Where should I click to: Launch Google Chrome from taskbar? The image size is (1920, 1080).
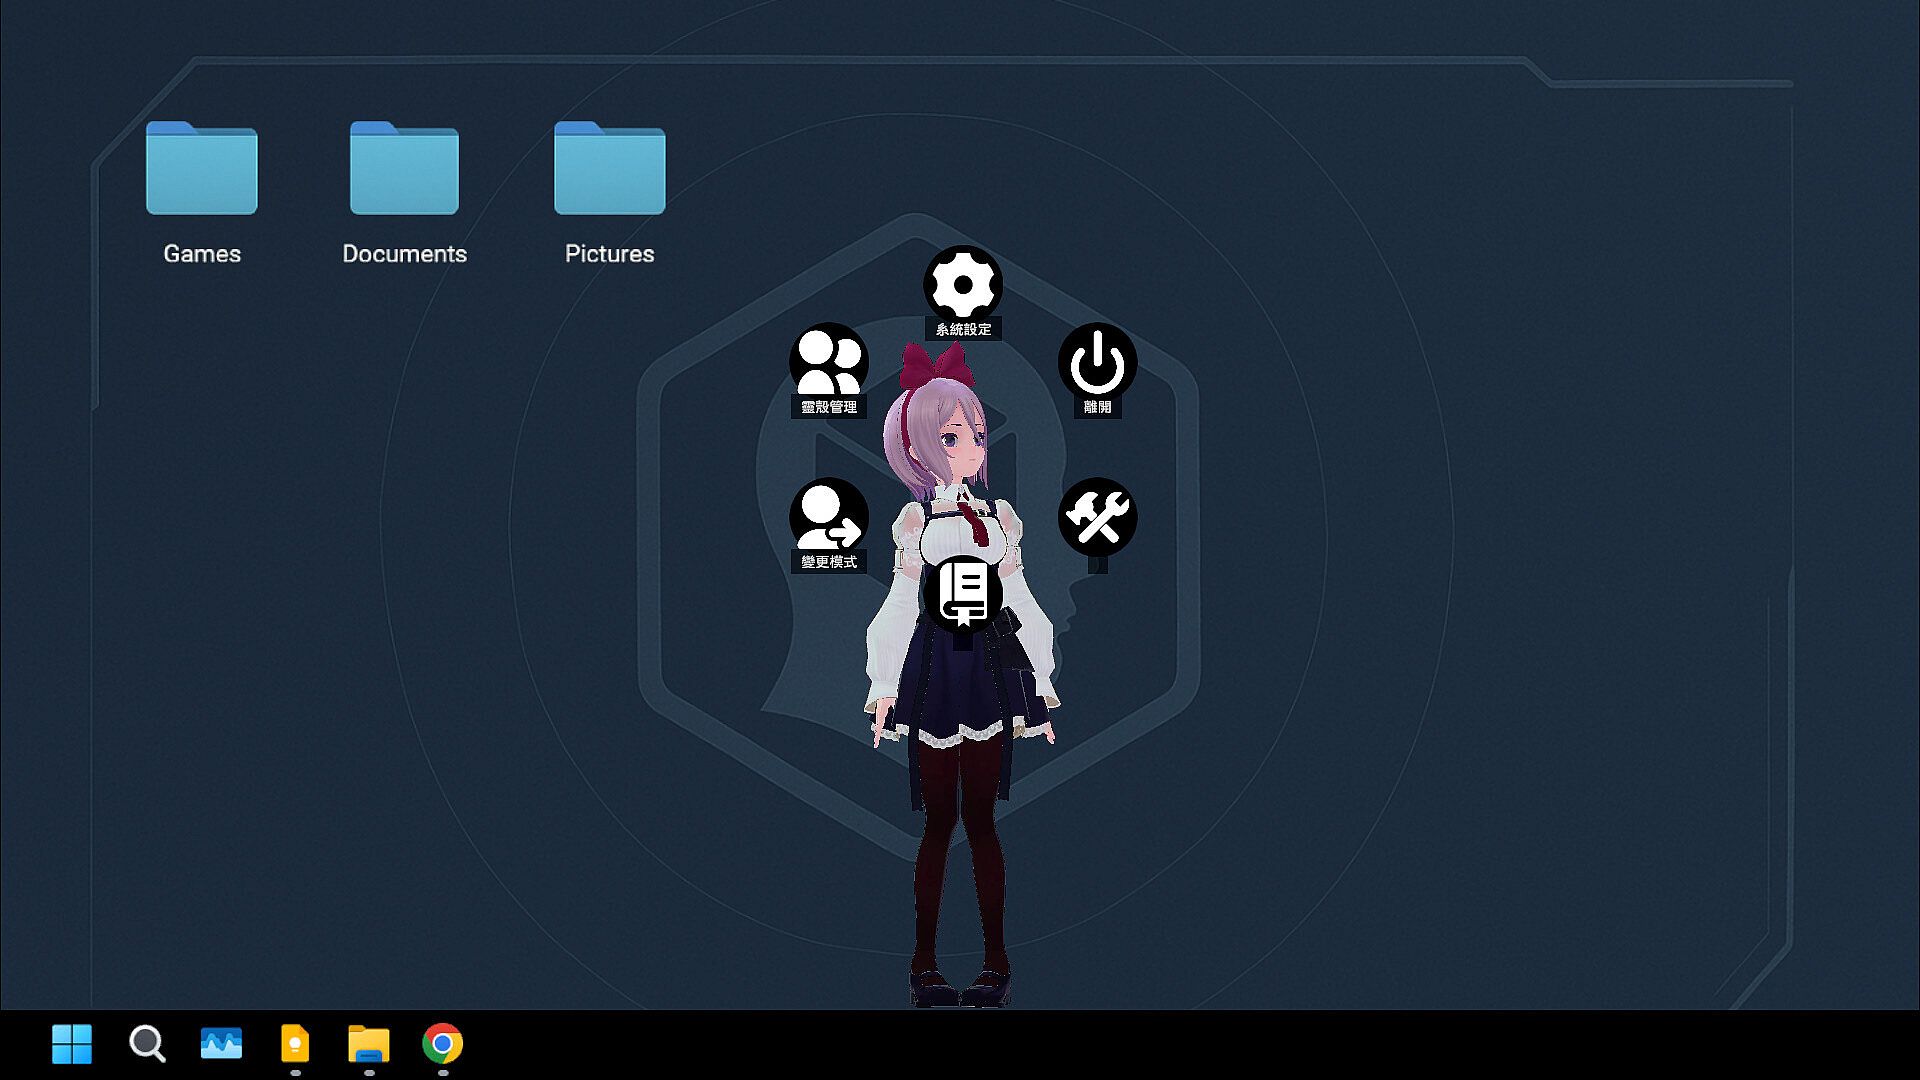click(x=443, y=1044)
